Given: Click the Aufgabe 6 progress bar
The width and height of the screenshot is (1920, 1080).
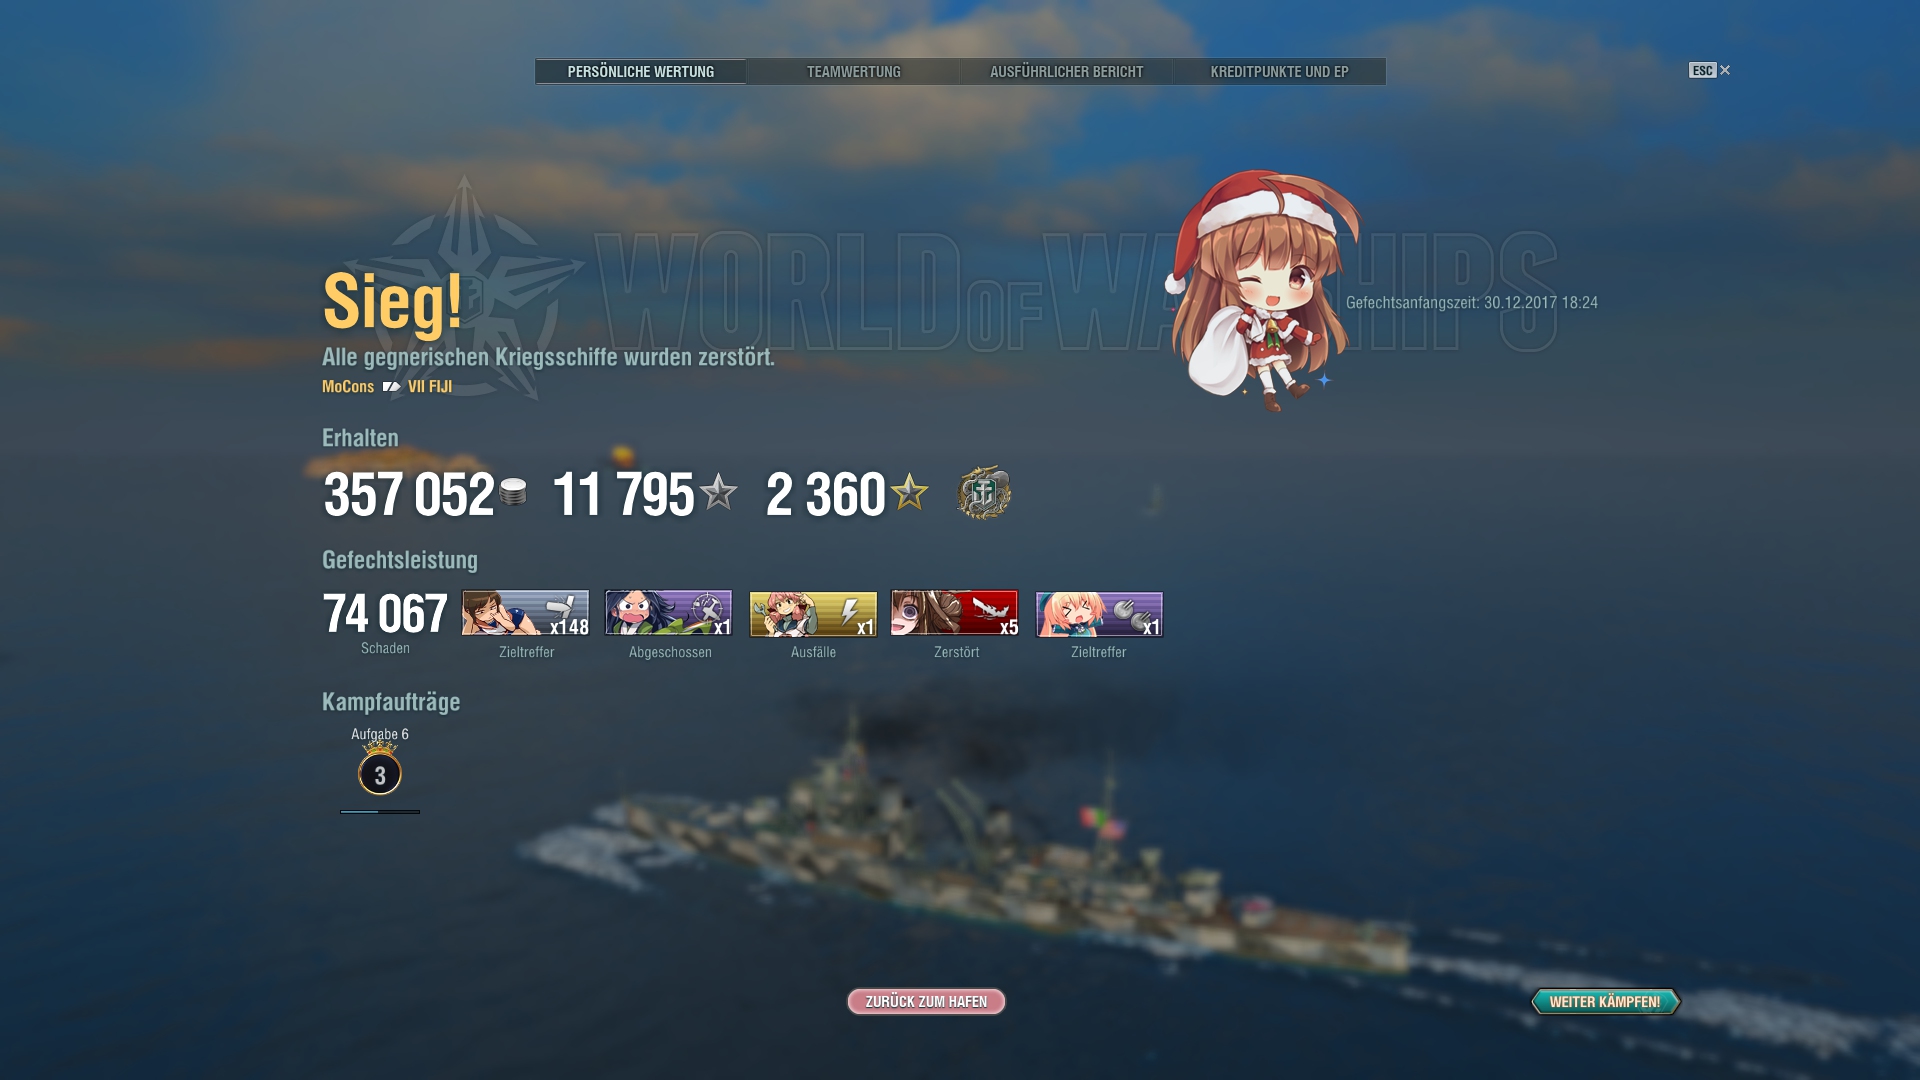Looking at the screenshot, I should pyautogui.click(x=380, y=812).
